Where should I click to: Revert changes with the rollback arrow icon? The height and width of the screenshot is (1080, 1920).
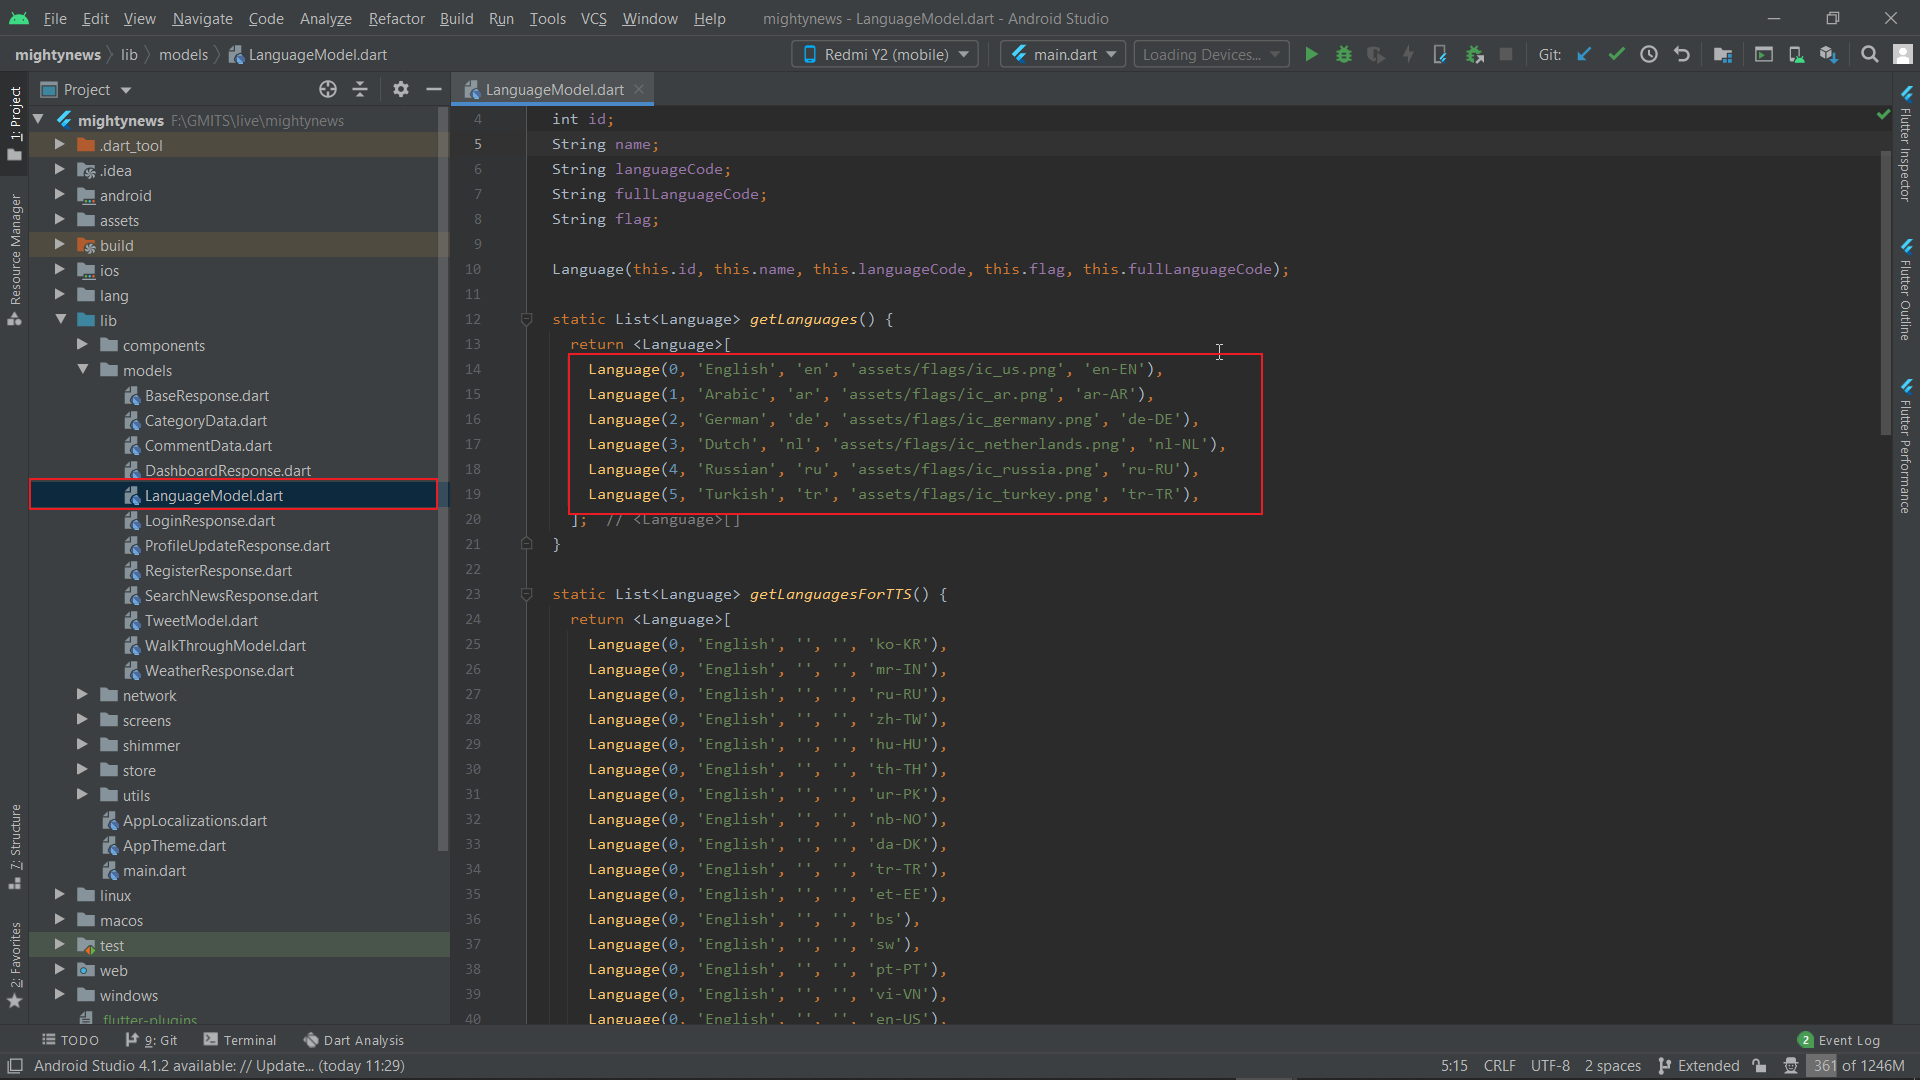(1682, 55)
